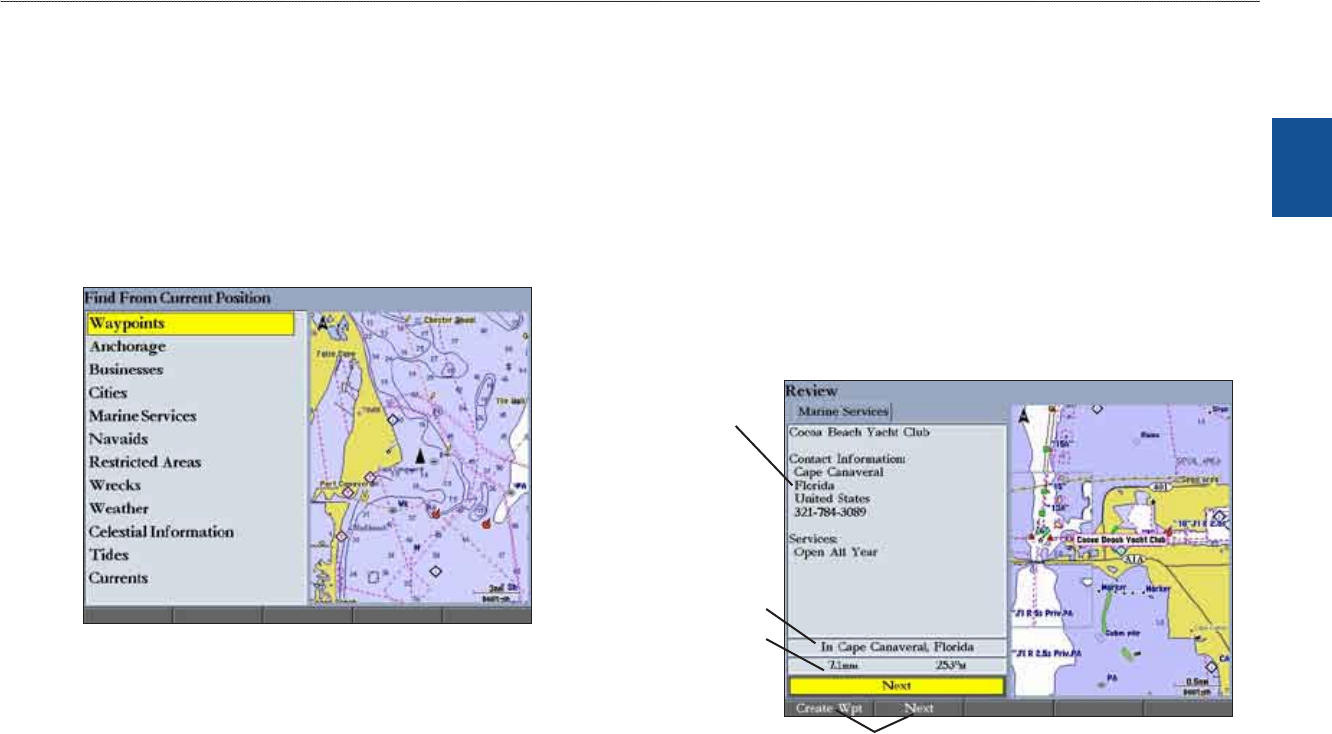1332x734 pixels.
Task: Click the phone number 321-784-3089
Action: (x=829, y=512)
